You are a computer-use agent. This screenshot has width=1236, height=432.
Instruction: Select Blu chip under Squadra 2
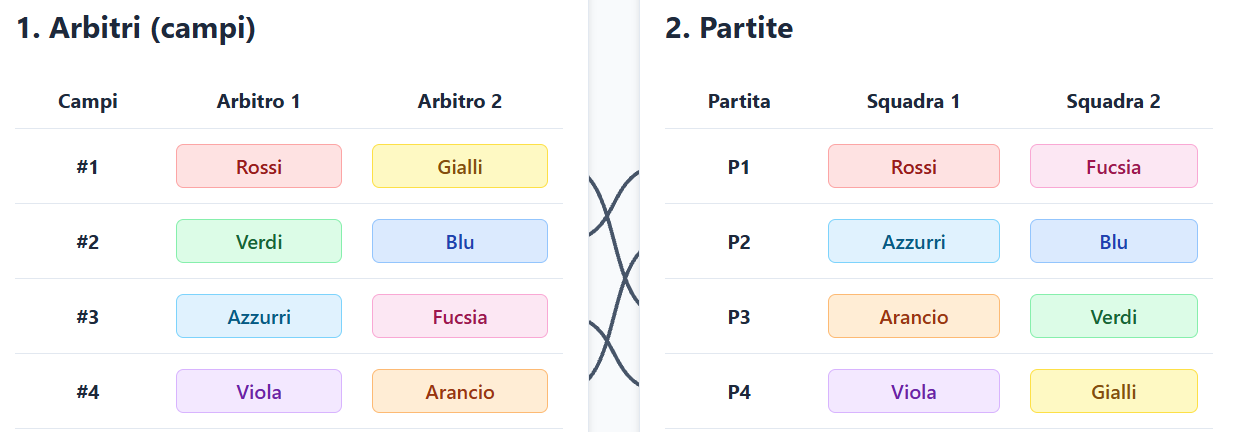pos(1114,241)
